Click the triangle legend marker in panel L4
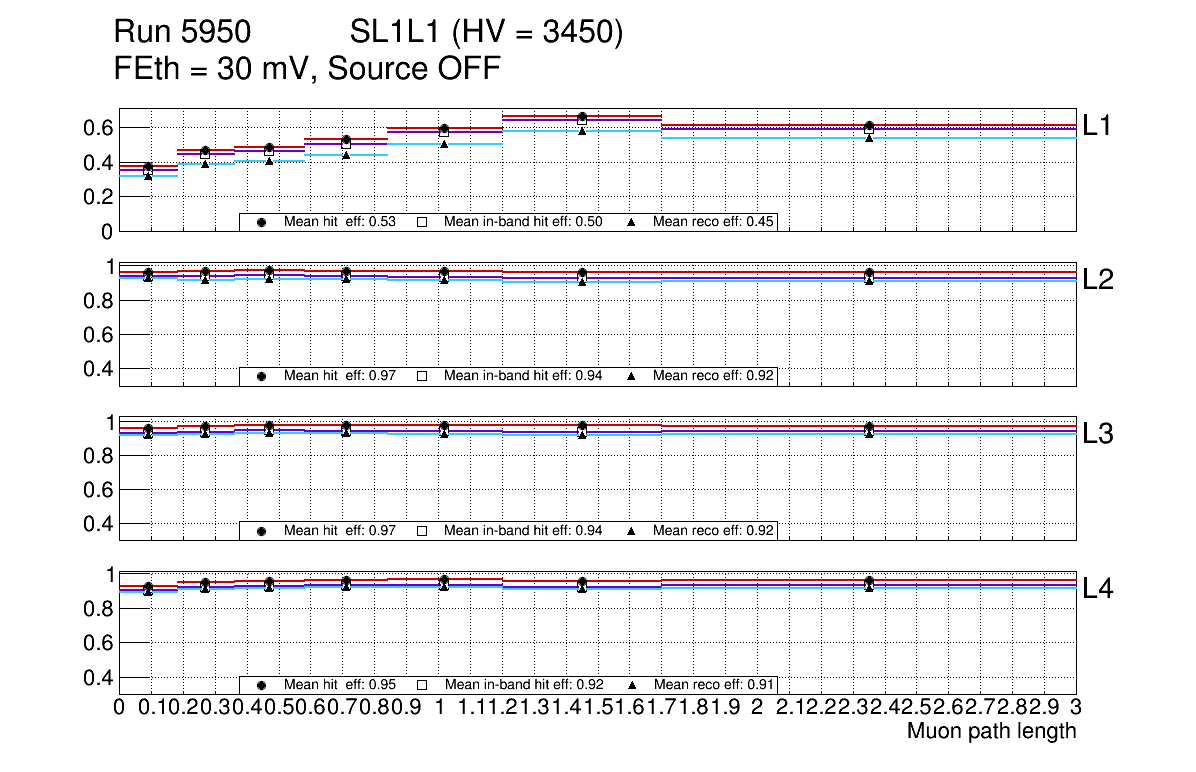Viewport: 1196px width, 772px height. click(631, 685)
